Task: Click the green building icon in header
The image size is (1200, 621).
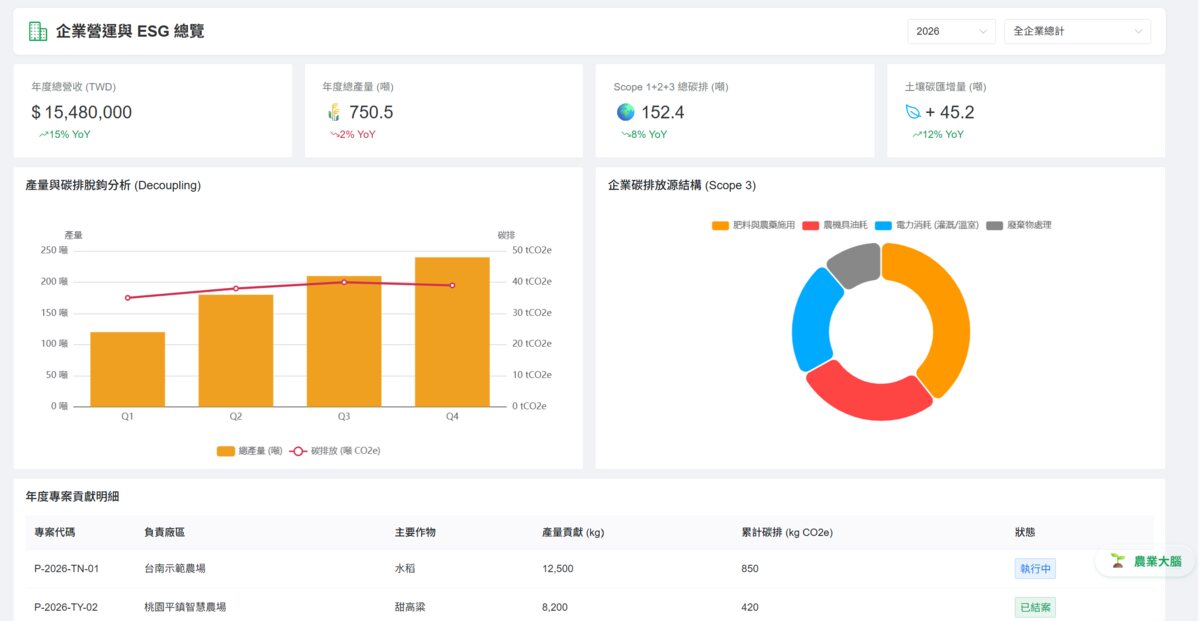Action: point(38,31)
